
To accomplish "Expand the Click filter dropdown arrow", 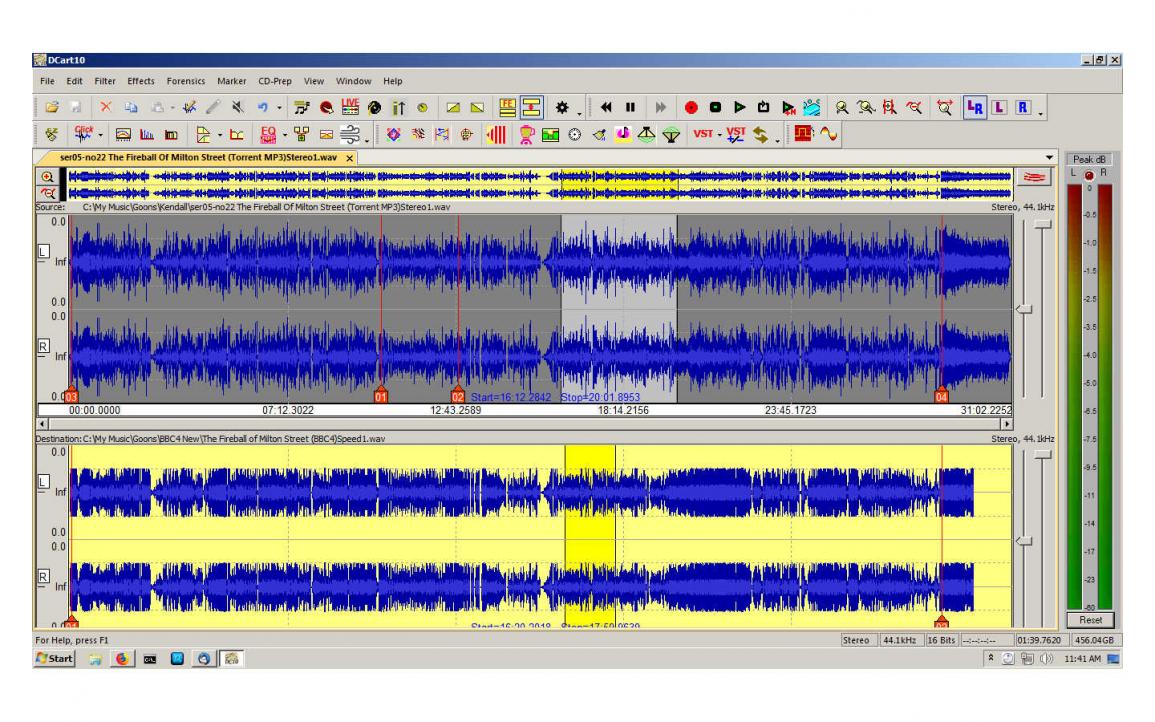I will point(100,135).
